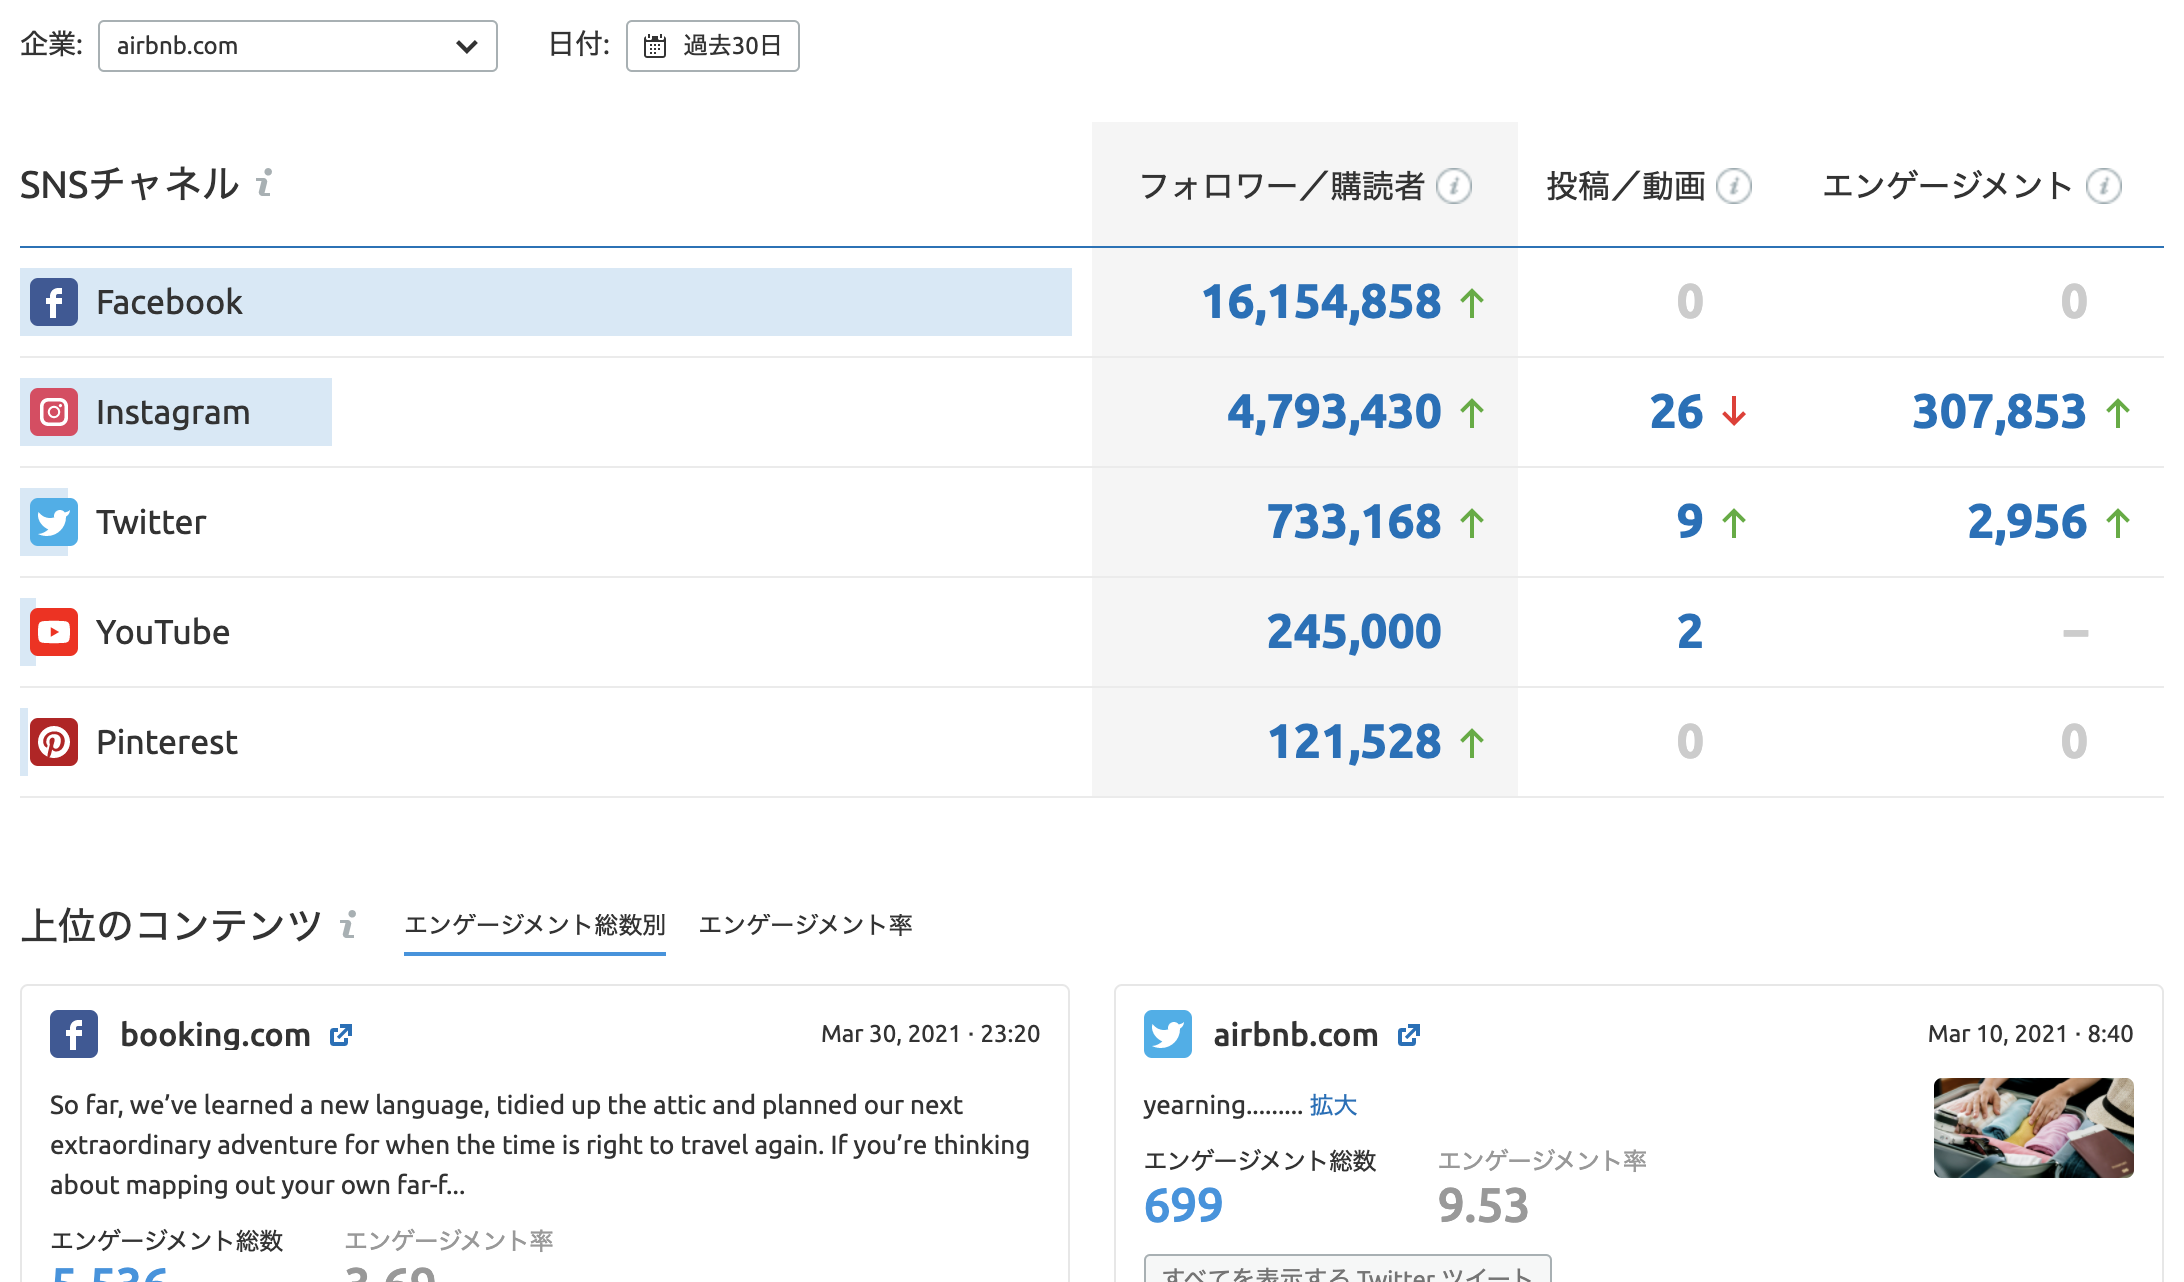Switch to エンゲージメント率 tab
This screenshot has width=2184, height=1282.
805,925
